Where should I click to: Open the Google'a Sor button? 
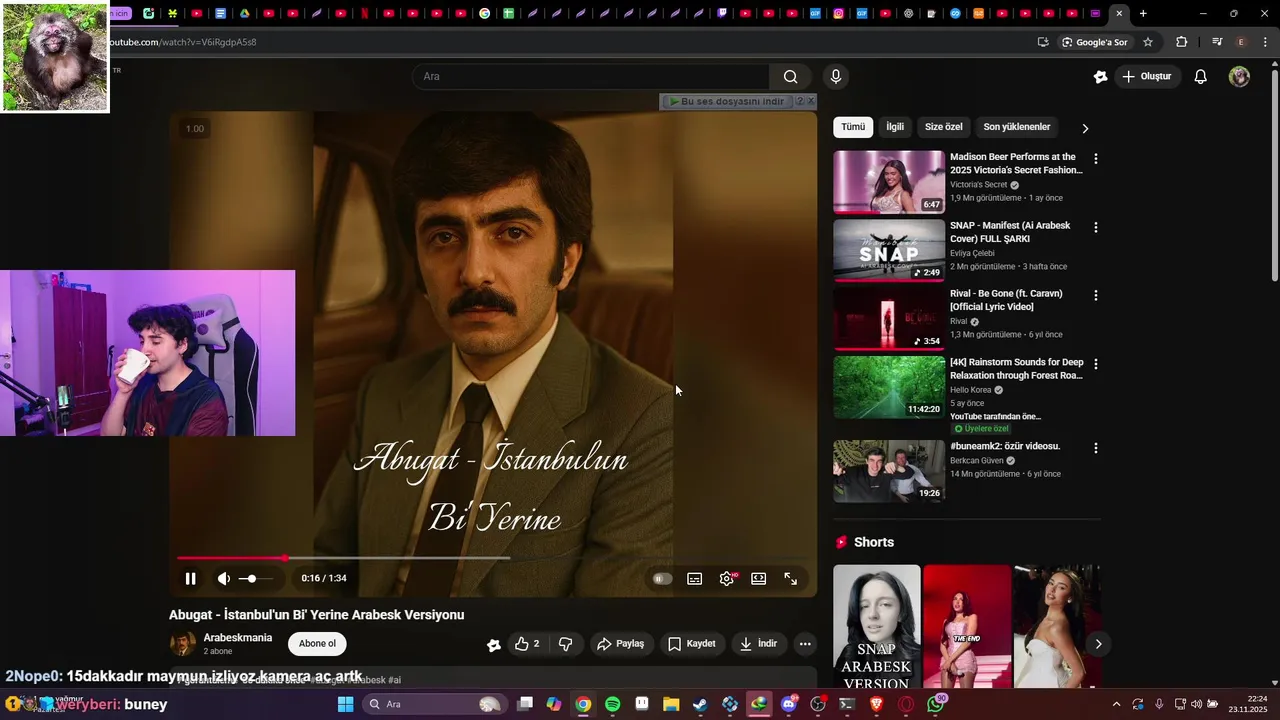[1095, 42]
